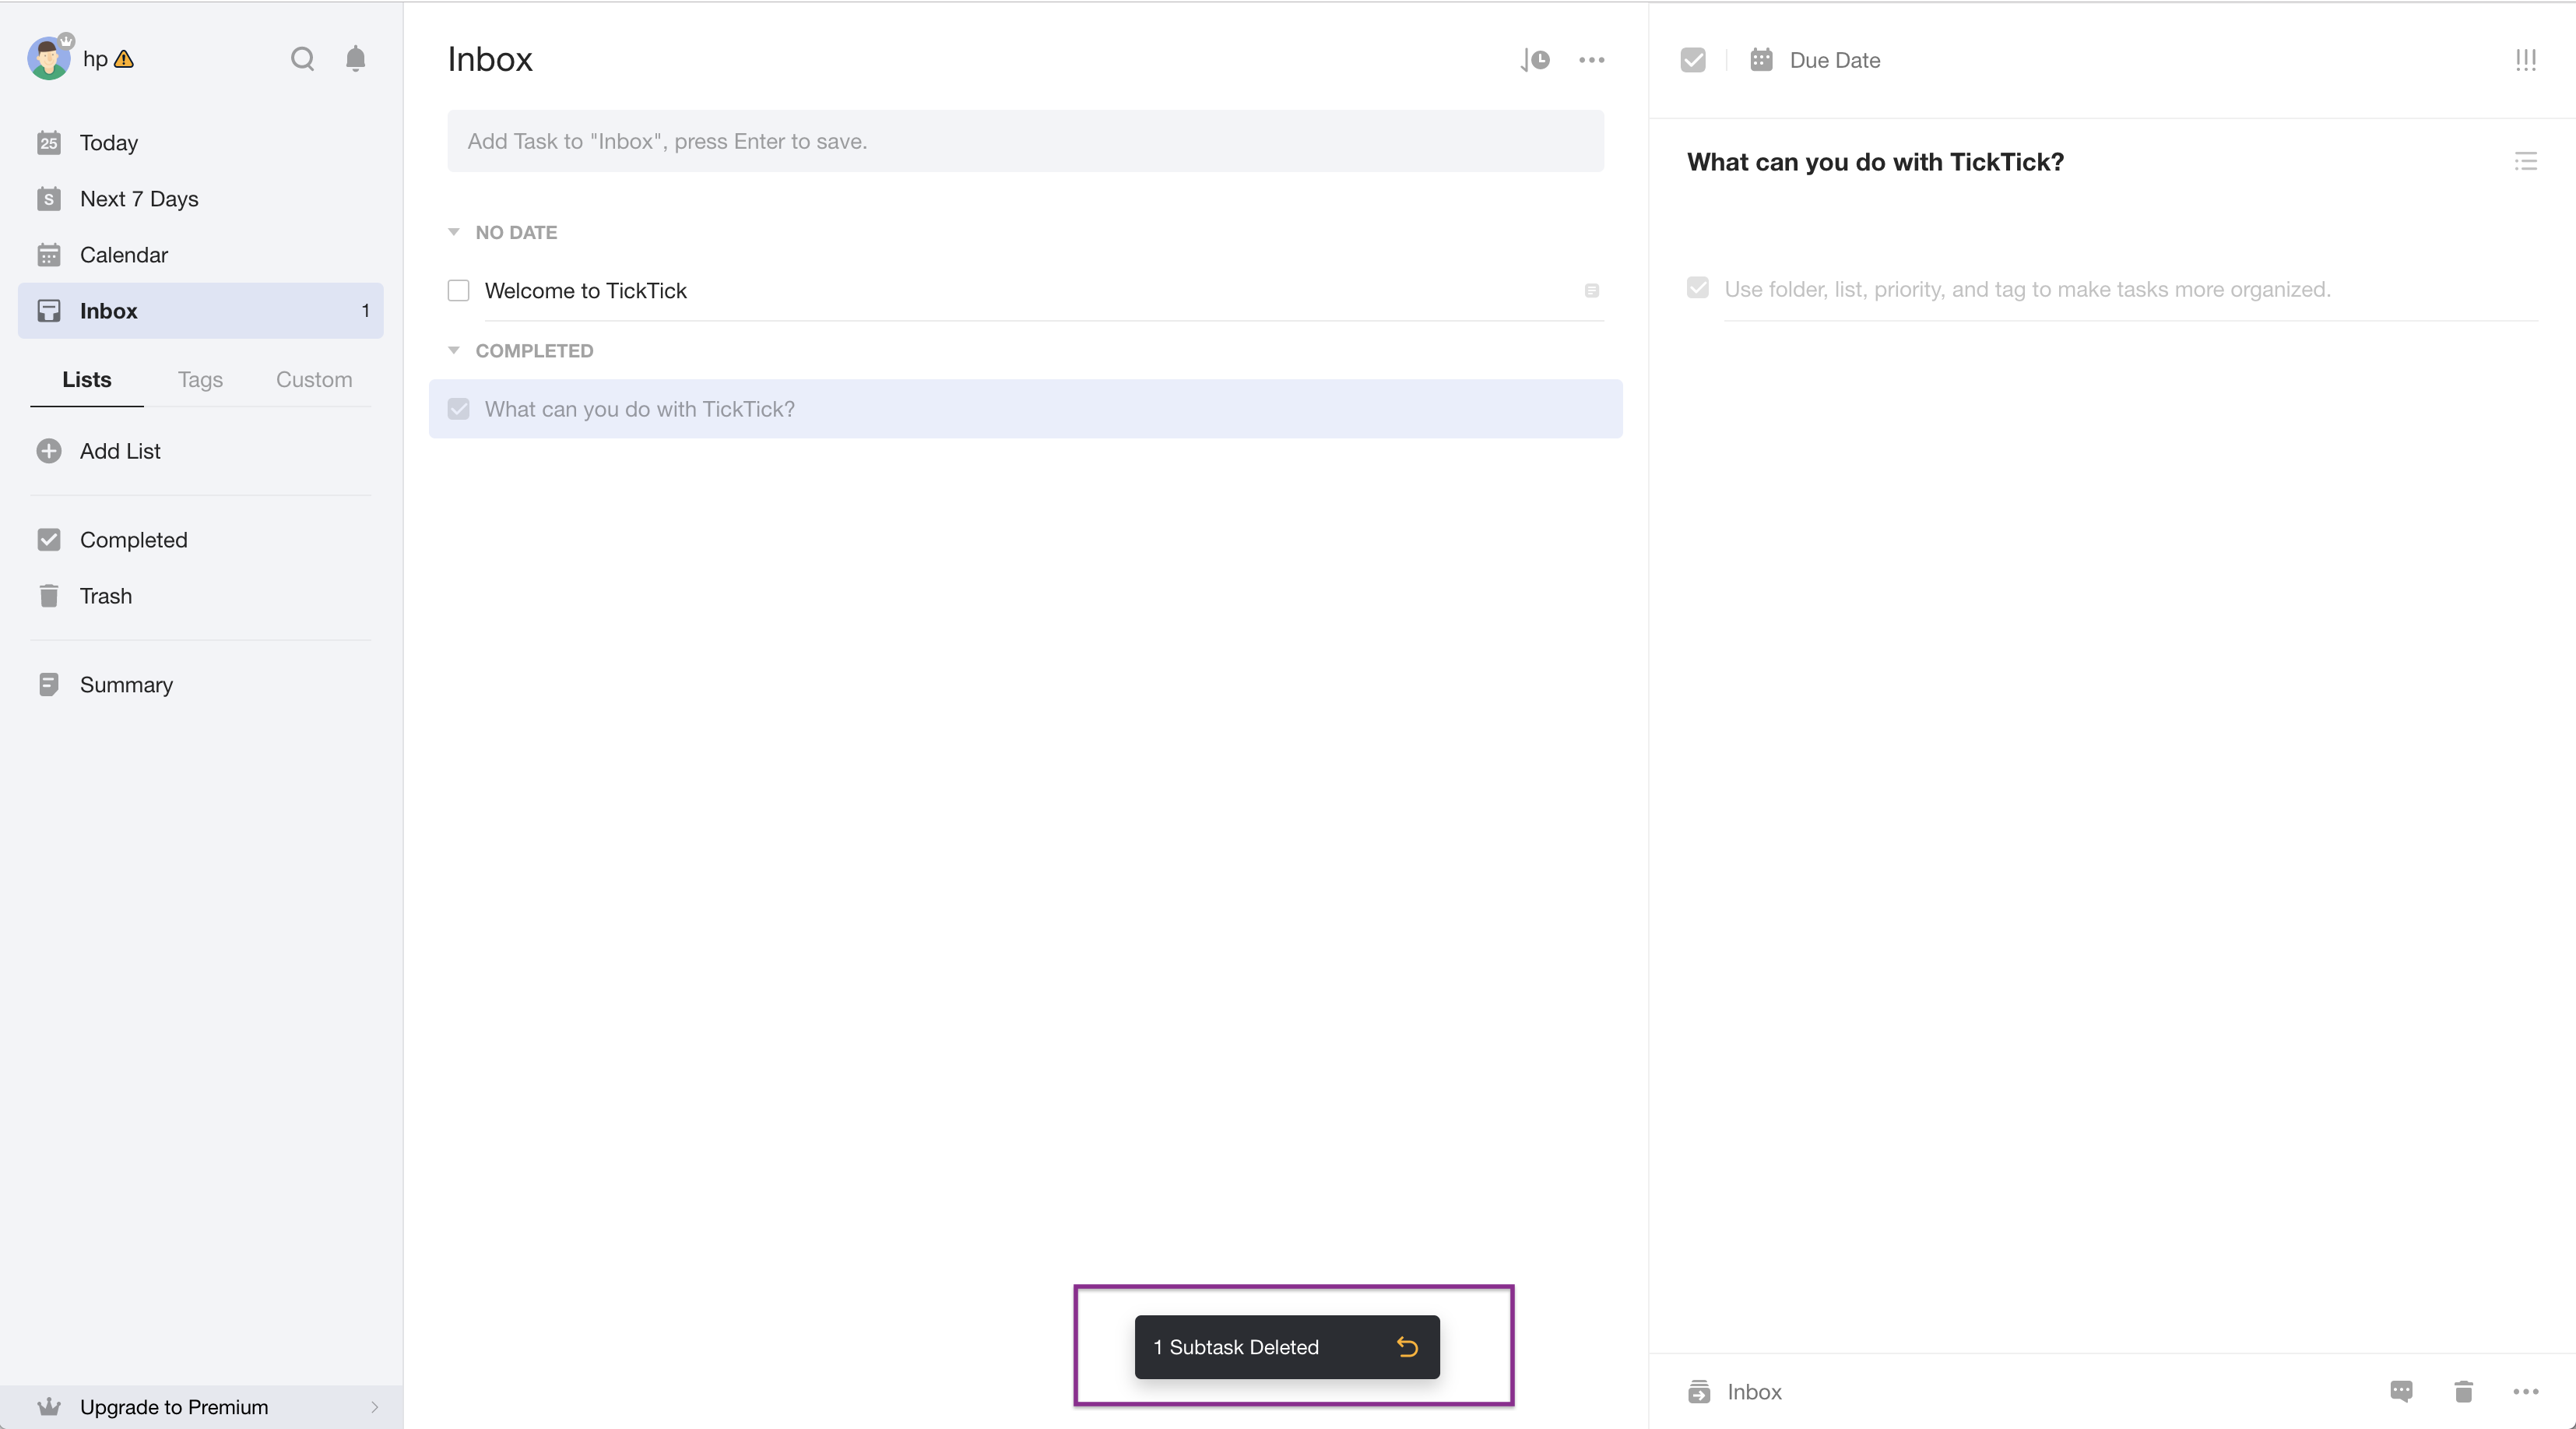The image size is (2576, 1429).
Task: Open the comments icon in detail footer
Action: point(2401,1391)
